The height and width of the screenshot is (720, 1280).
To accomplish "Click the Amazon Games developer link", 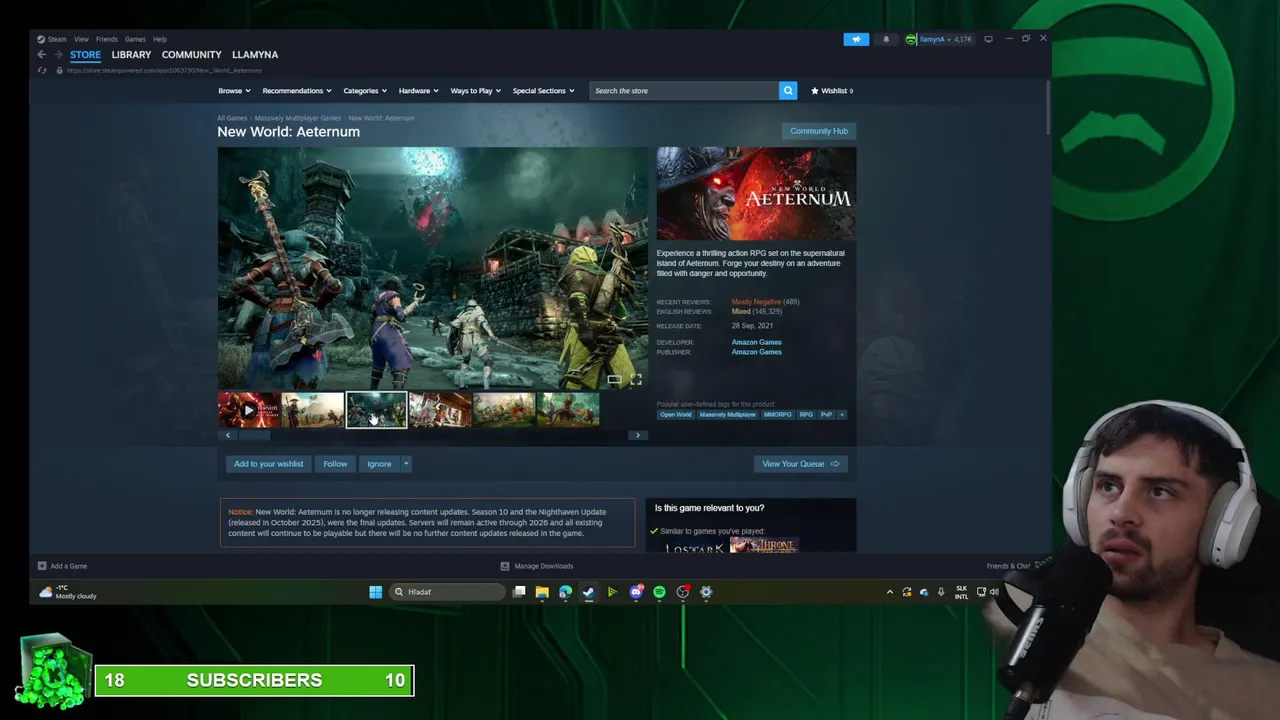I will click(x=756, y=342).
